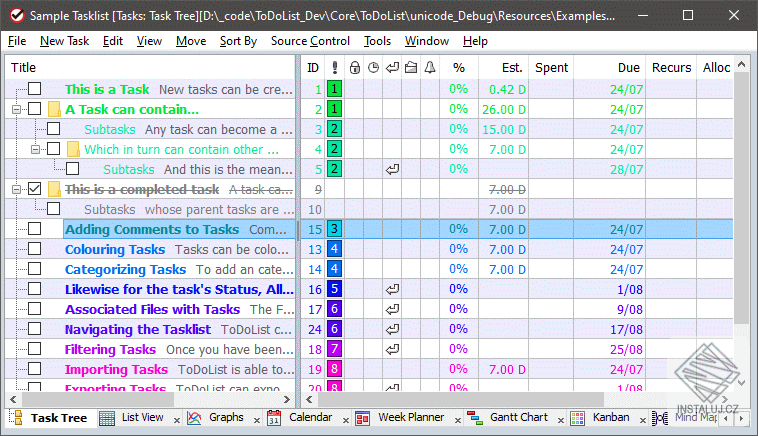Click the clock tracking column header icon

pyautogui.click(x=373, y=68)
